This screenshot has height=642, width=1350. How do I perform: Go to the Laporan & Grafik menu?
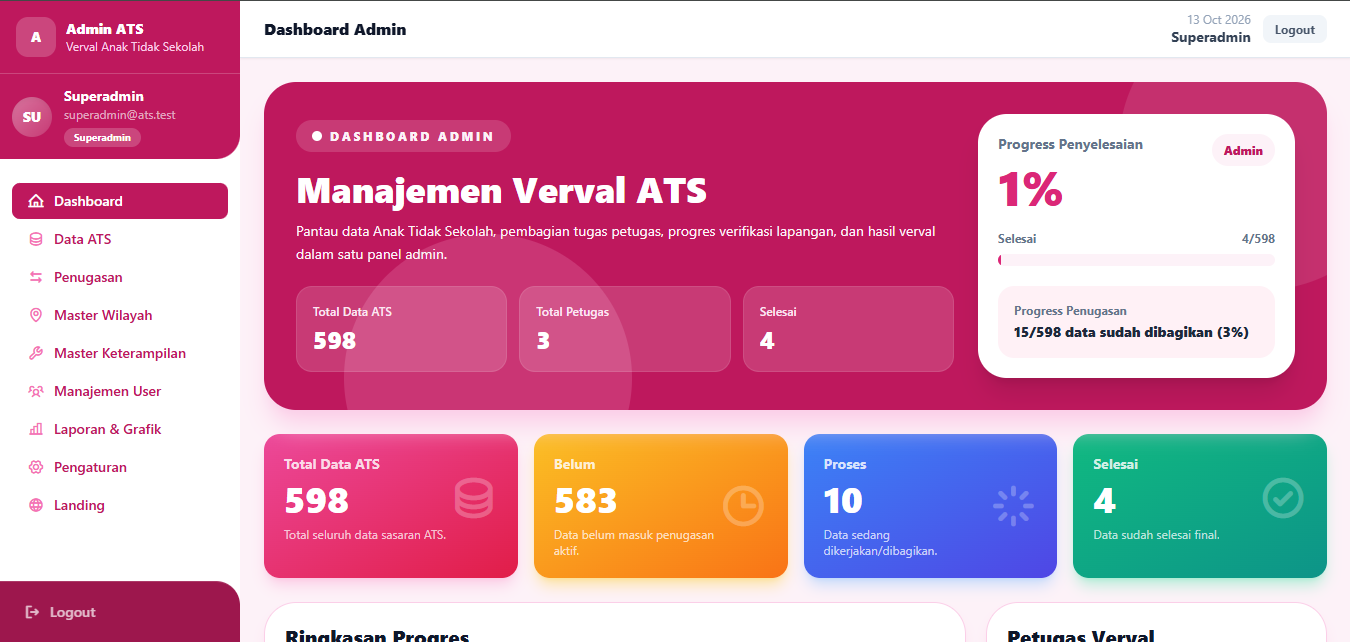(x=120, y=429)
